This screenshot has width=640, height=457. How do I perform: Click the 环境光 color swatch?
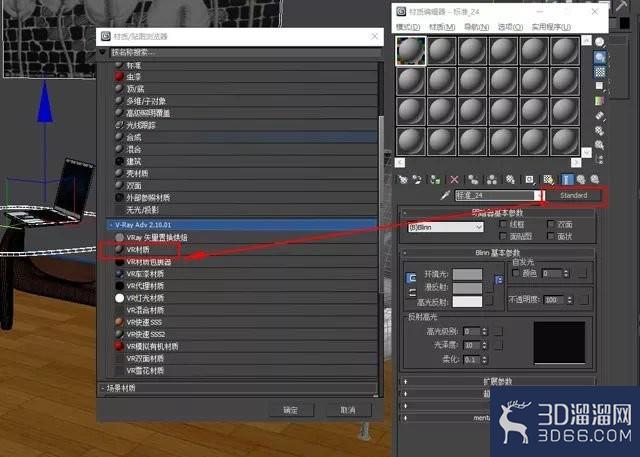(467, 274)
